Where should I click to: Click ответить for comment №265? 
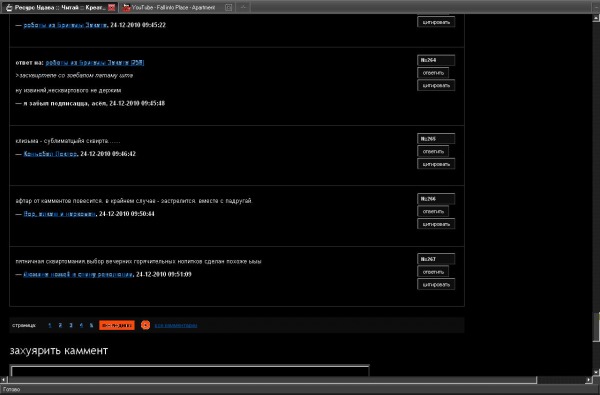click(x=433, y=151)
